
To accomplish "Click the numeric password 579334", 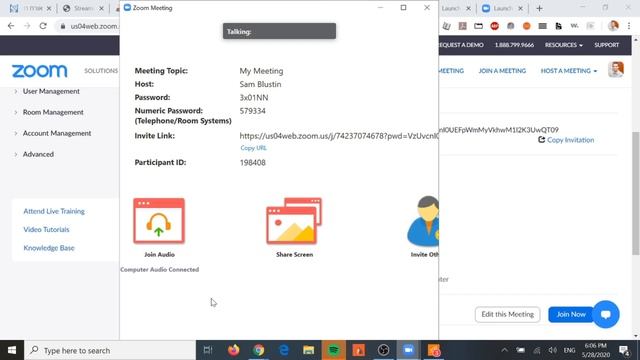I will coord(252,111).
